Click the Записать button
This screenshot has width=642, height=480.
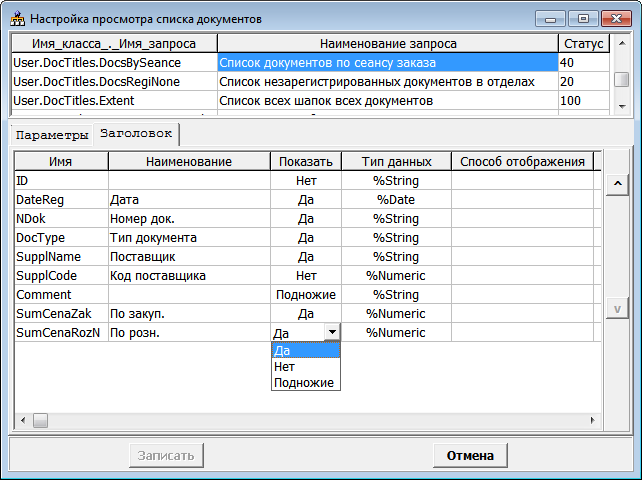pos(165,455)
